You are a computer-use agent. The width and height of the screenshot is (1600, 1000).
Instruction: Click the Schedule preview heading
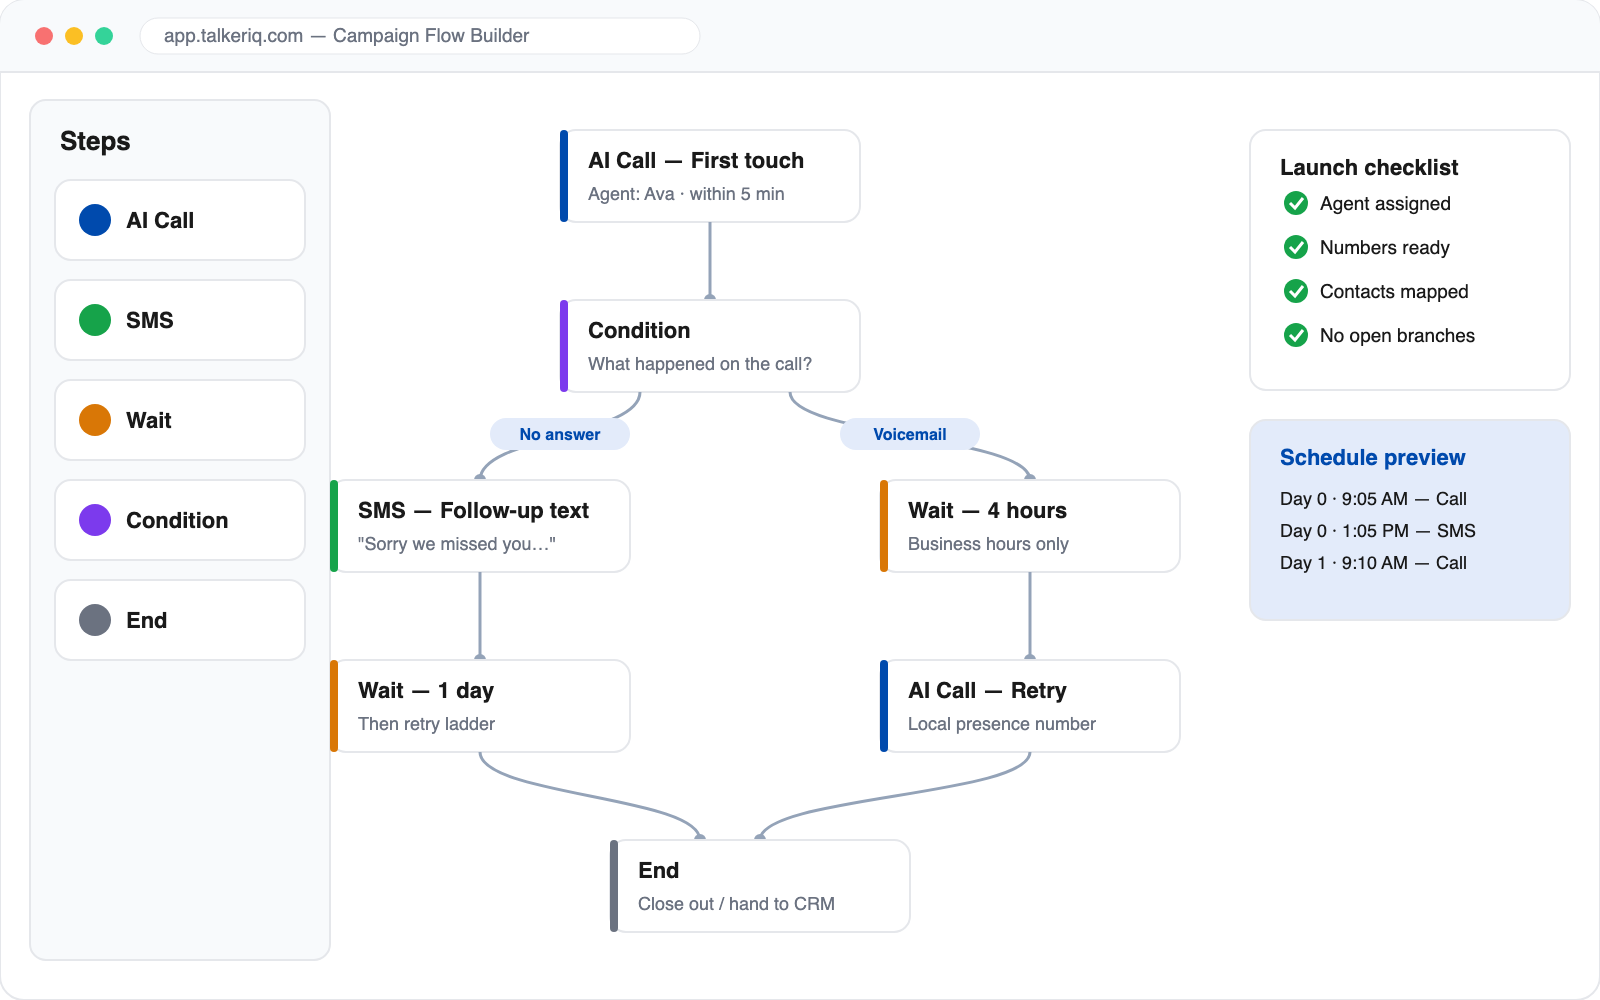pos(1372,458)
